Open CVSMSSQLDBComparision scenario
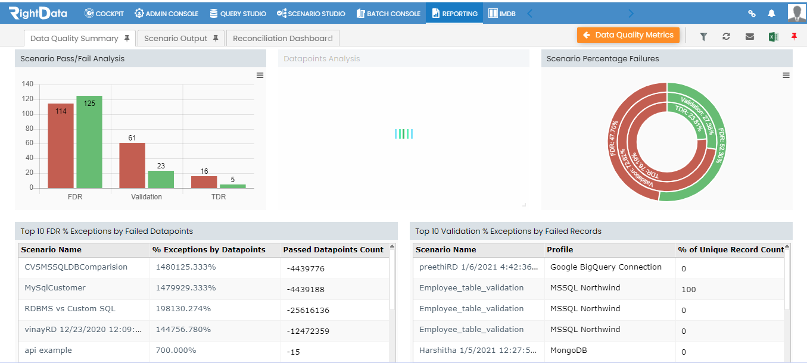Viewport: 808px width, 364px height. point(76,267)
